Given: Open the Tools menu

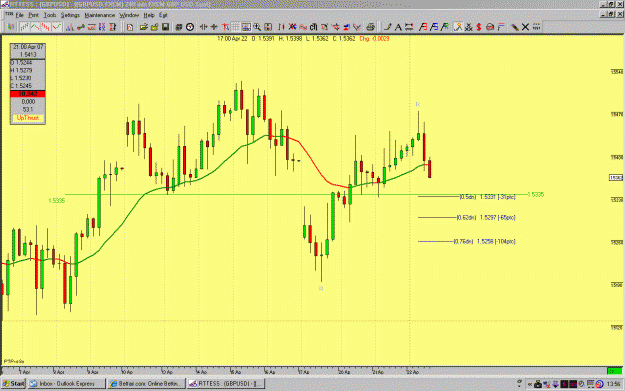Looking at the screenshot, I should pyautogui.click(x=50, y=15).
